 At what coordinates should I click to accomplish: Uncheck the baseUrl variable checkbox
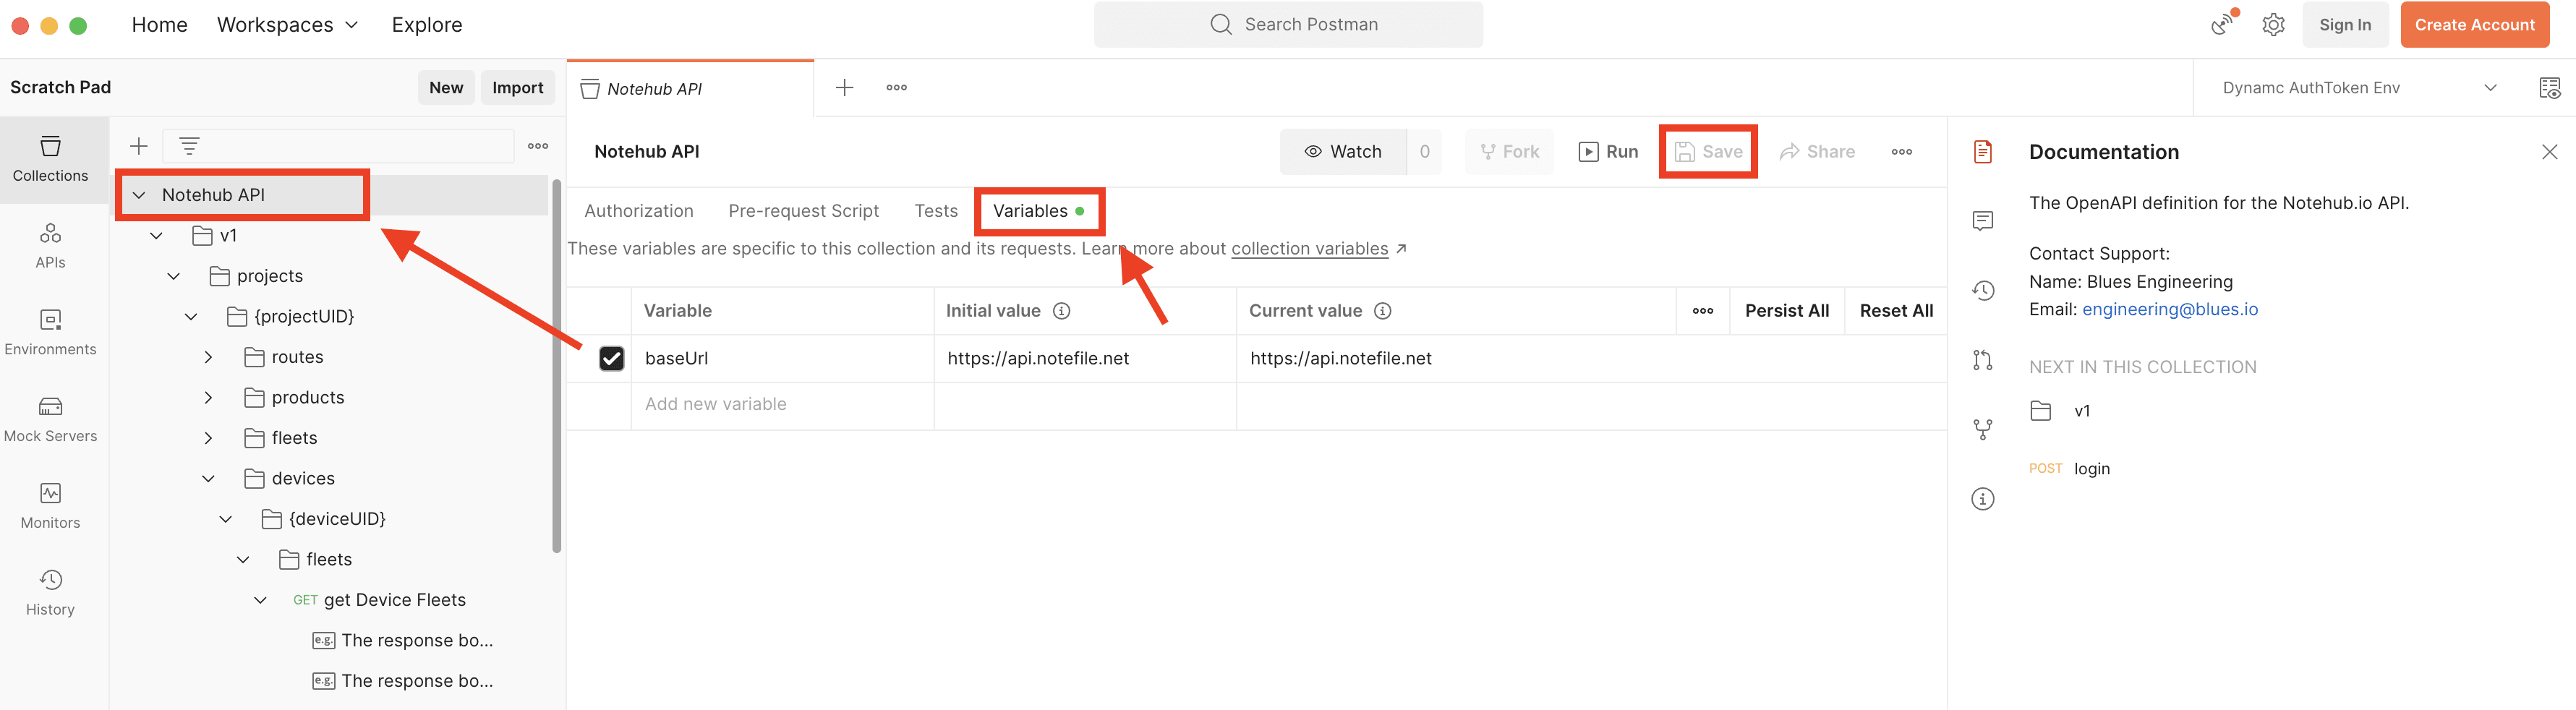(x=611, y=358)
